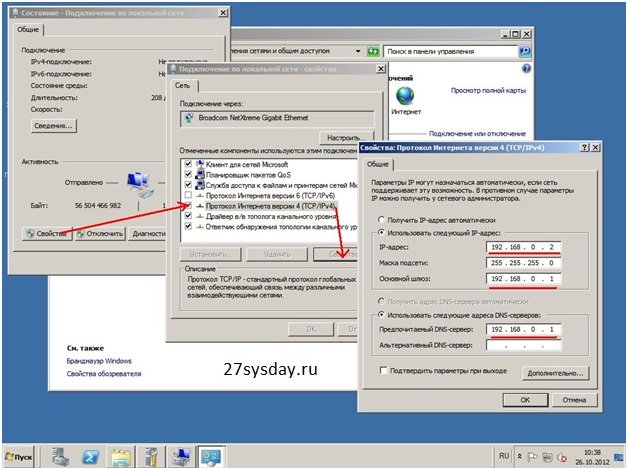The image size is (628, 468).
Task: Click the Интернет globe icon
Action: click(x=405, y=96)
